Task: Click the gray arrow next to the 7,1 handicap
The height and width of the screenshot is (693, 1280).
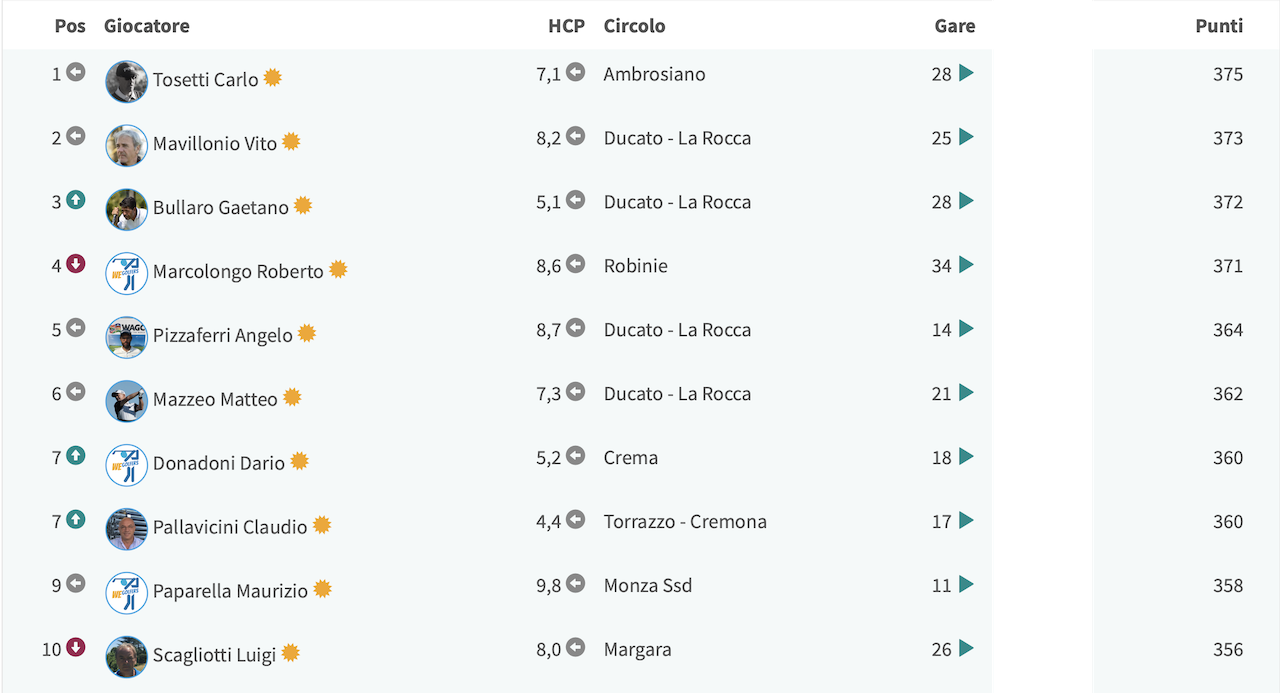Action: tap(575, 72)
